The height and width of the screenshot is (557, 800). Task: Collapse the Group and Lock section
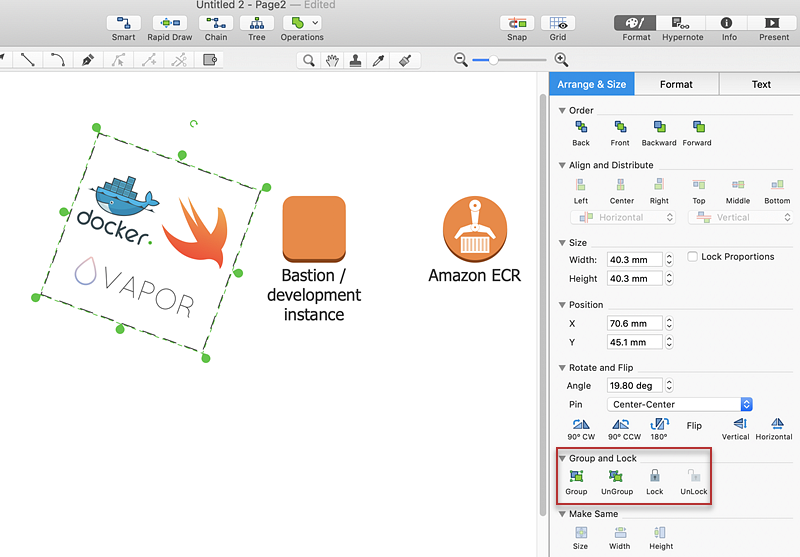pos(562,459)
